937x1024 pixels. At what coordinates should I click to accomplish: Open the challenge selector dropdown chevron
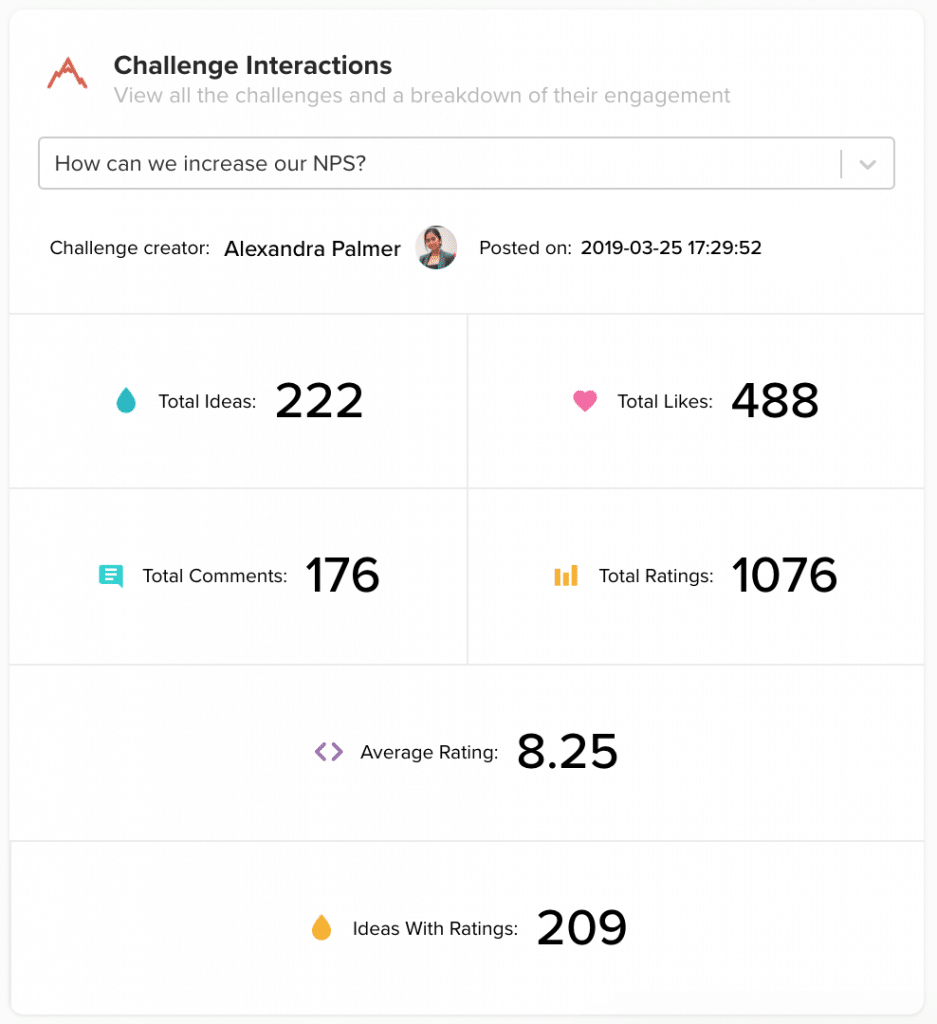pos(867,164)
